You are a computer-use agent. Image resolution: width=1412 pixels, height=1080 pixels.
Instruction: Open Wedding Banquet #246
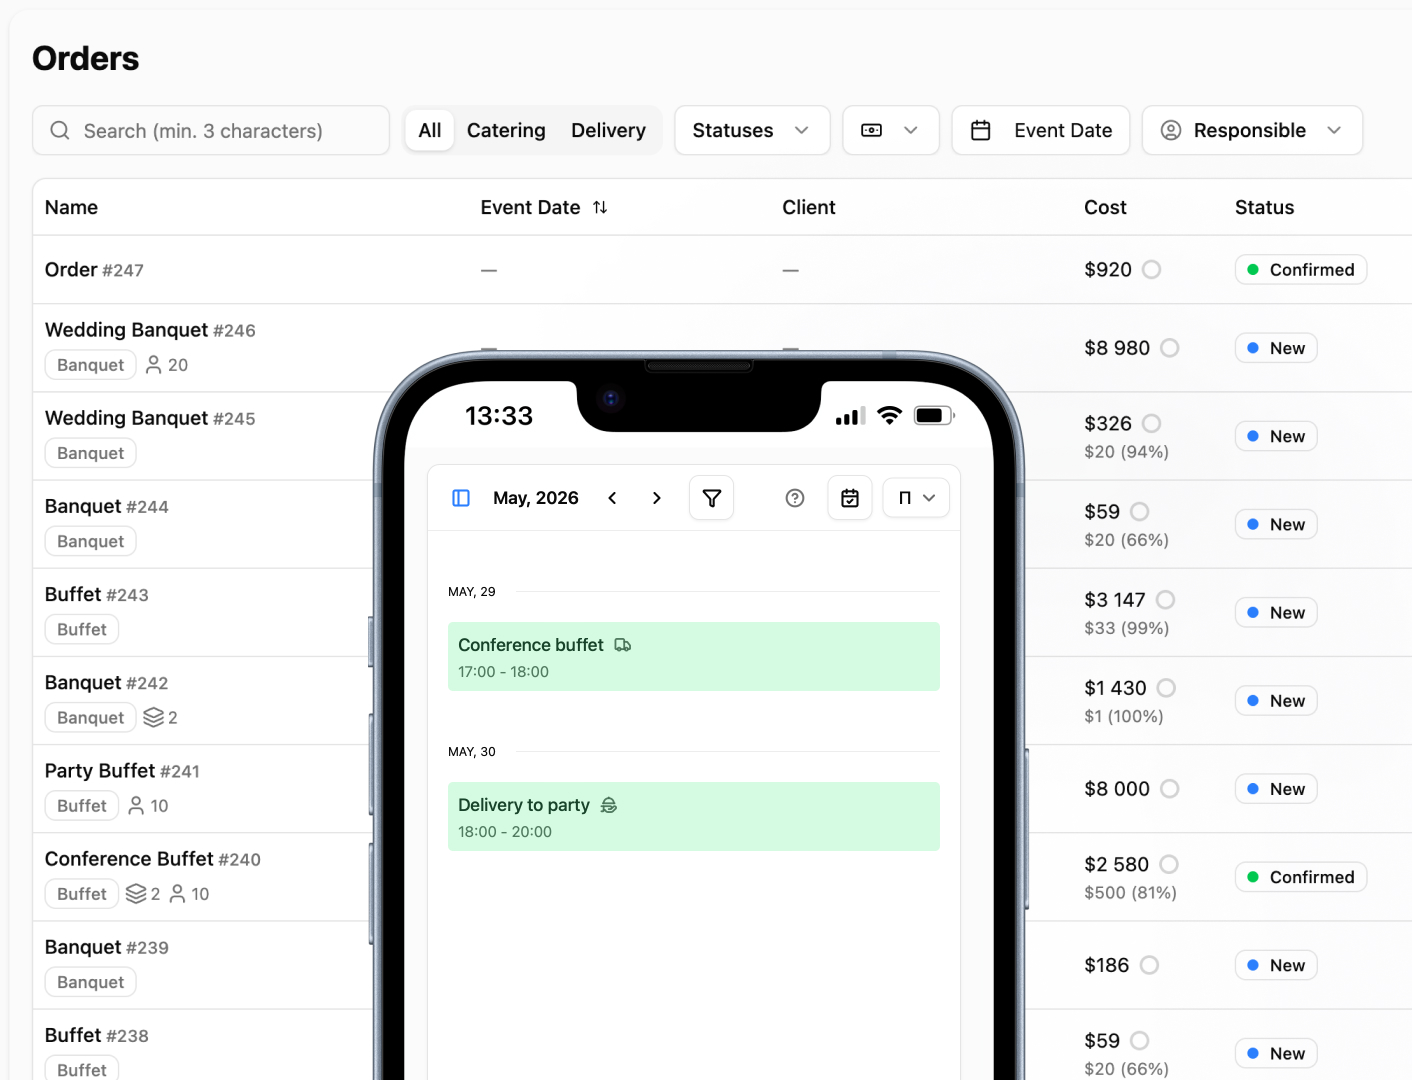(x=150, y=330)
